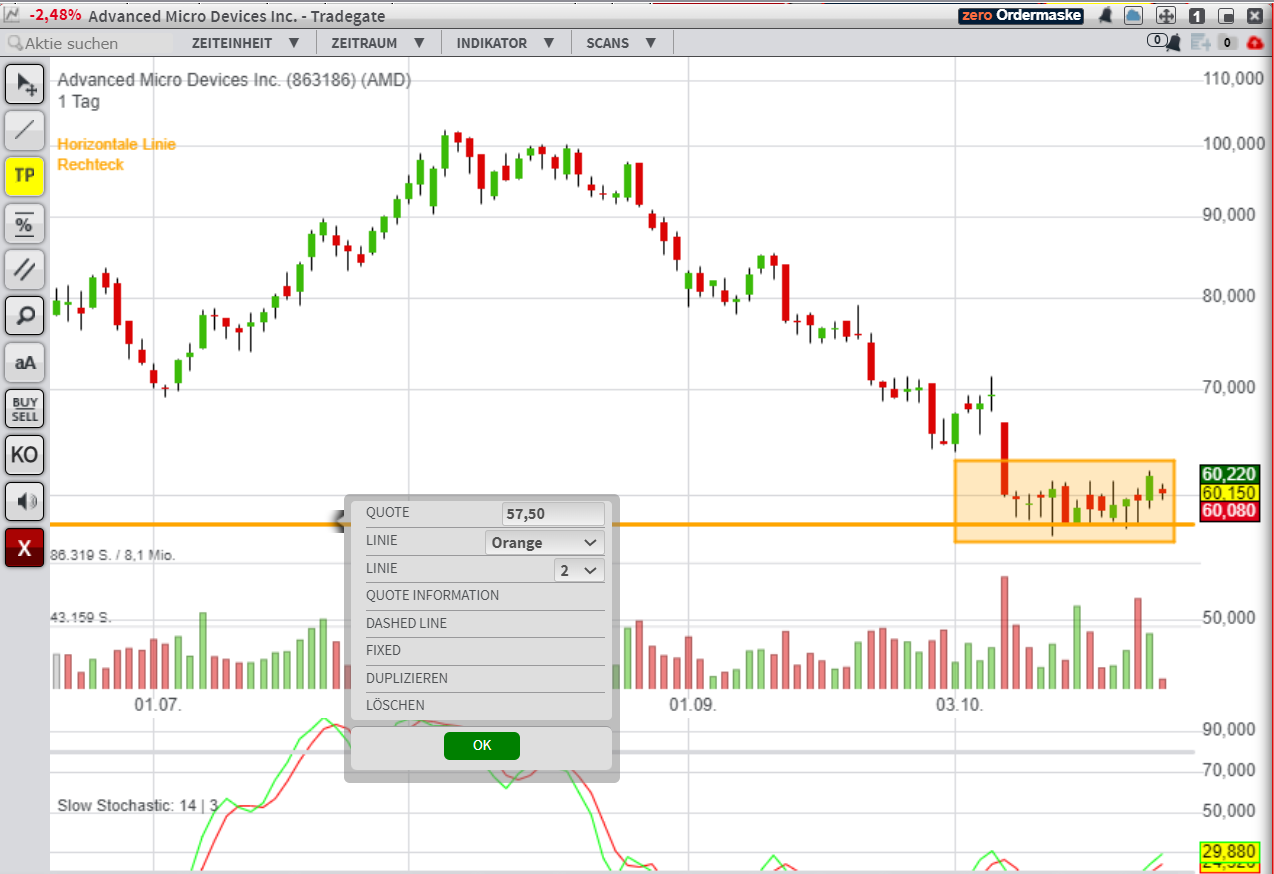Open the LINIE thickness dropdown showing 2
The height and width of the screenshot is (874, 1274).
click(x=579, y=570)
